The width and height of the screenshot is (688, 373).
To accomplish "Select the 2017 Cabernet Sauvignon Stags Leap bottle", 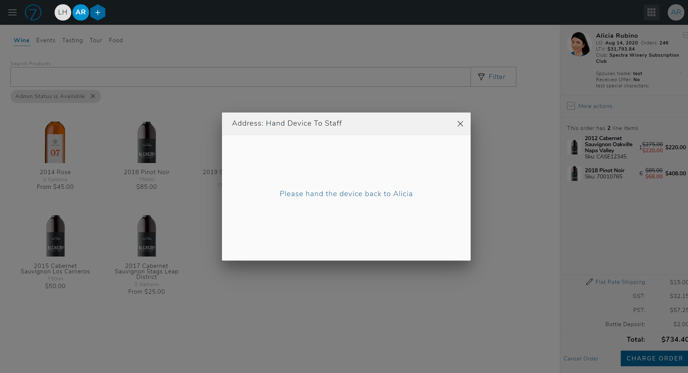I will [x=147, y=236].
